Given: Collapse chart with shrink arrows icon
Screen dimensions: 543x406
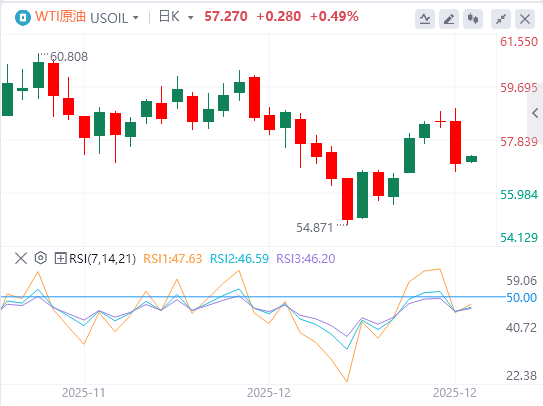Looking at the screenshot, I should 501,19.
